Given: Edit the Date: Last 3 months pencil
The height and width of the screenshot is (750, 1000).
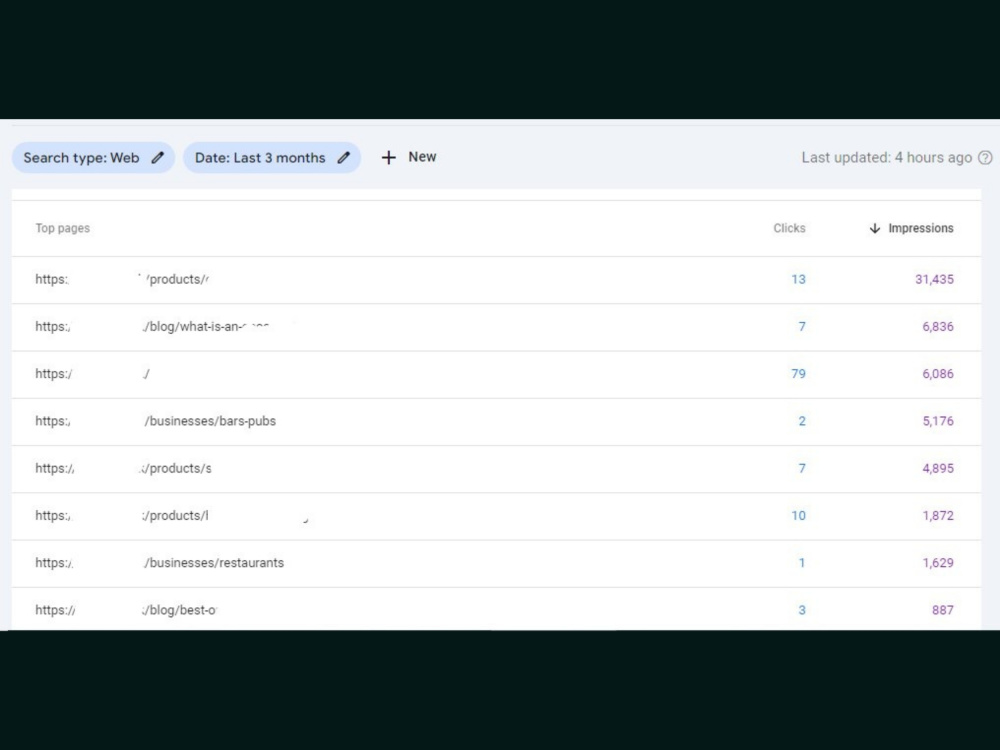Looking at the screenshot, I should point(344,158).
